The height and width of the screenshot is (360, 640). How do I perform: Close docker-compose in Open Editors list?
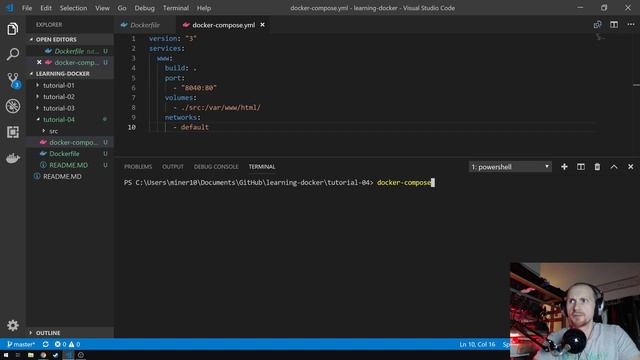39,62
